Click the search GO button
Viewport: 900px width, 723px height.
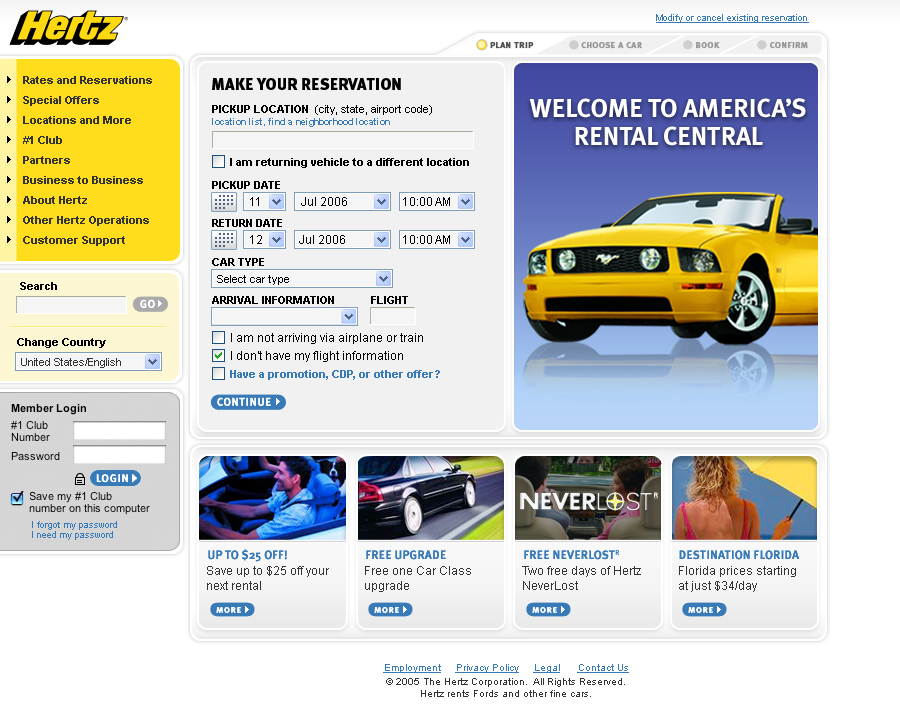[x=150, y=304]
